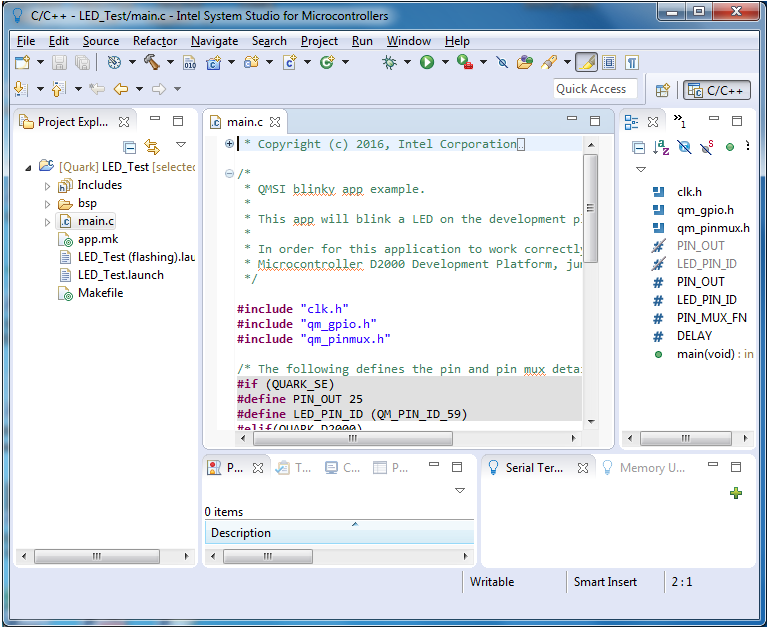Select app.mk in Project Explorer

(98, 239)
